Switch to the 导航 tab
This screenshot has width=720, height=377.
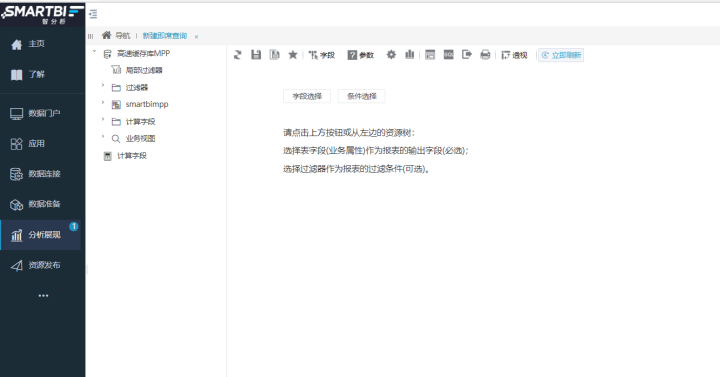click(x=123, y=36)
